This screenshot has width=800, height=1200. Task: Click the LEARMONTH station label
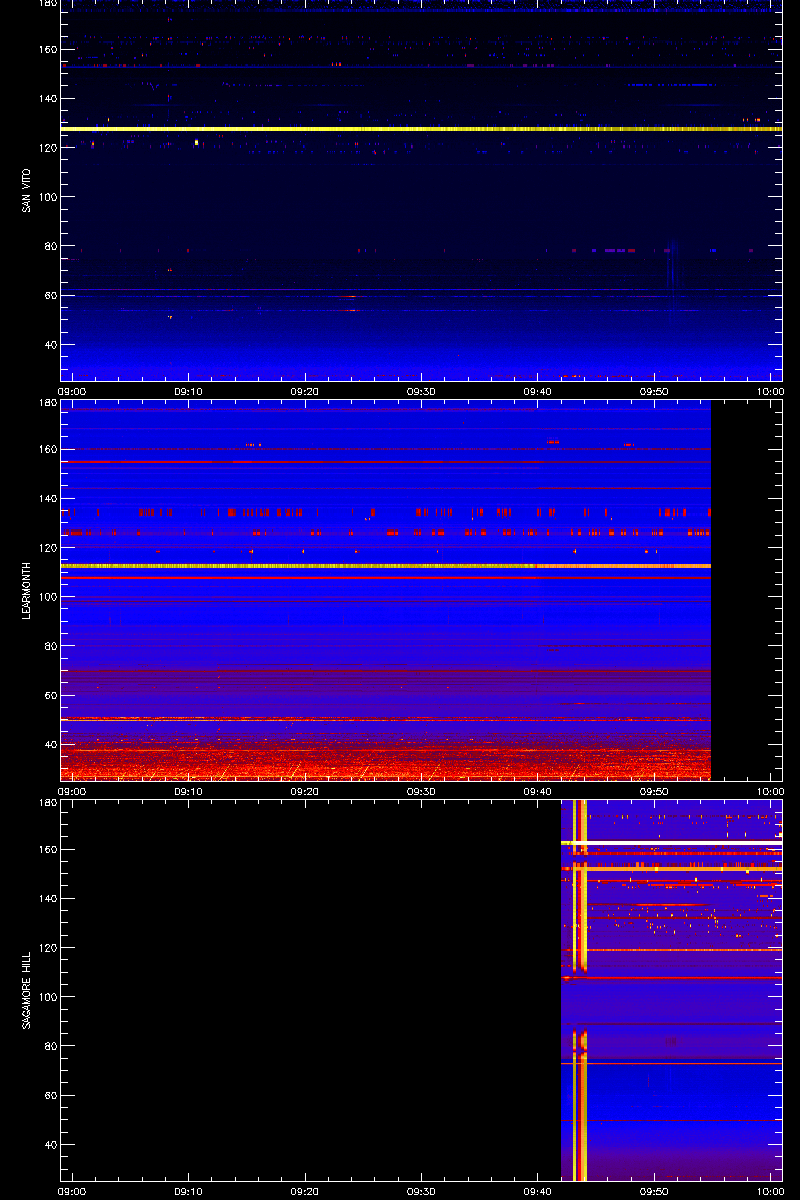(26, 590)
